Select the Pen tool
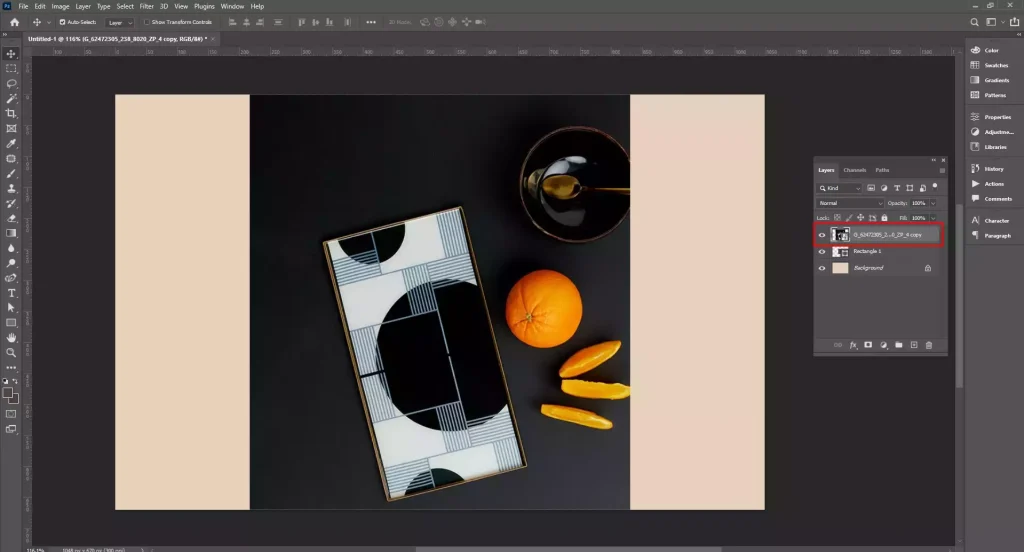 [x=11, y=278]
